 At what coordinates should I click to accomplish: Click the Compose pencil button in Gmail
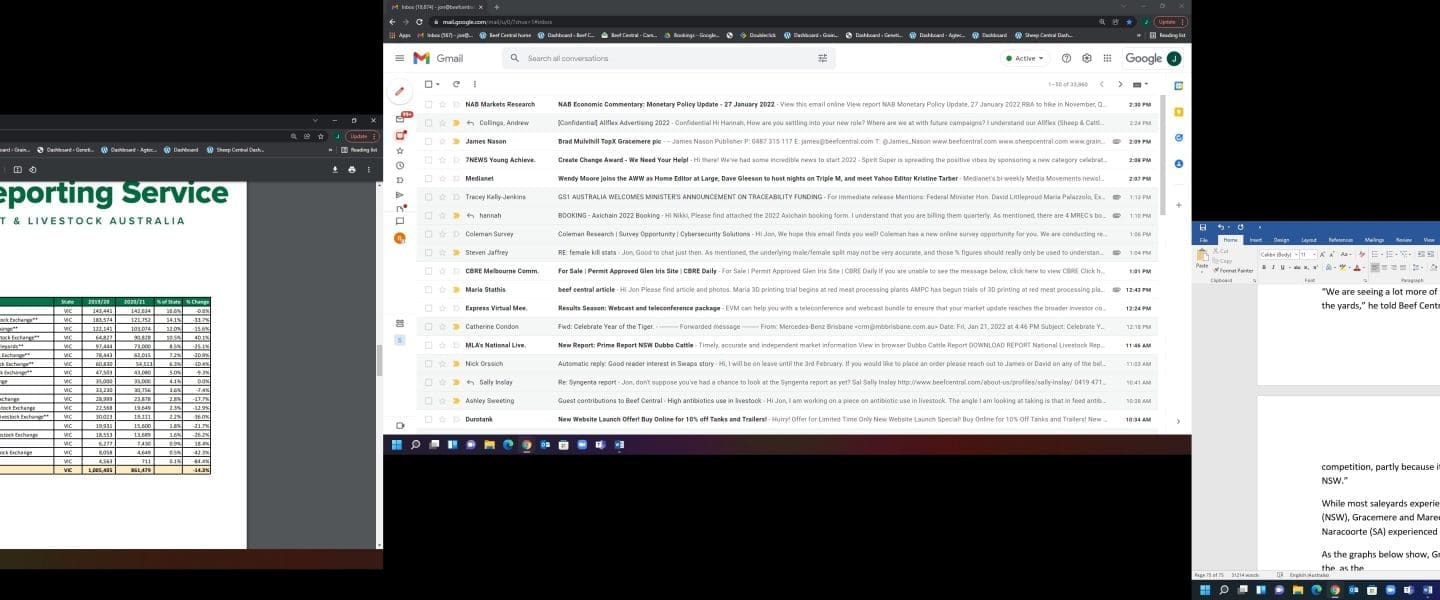click(x=400, y=91)
